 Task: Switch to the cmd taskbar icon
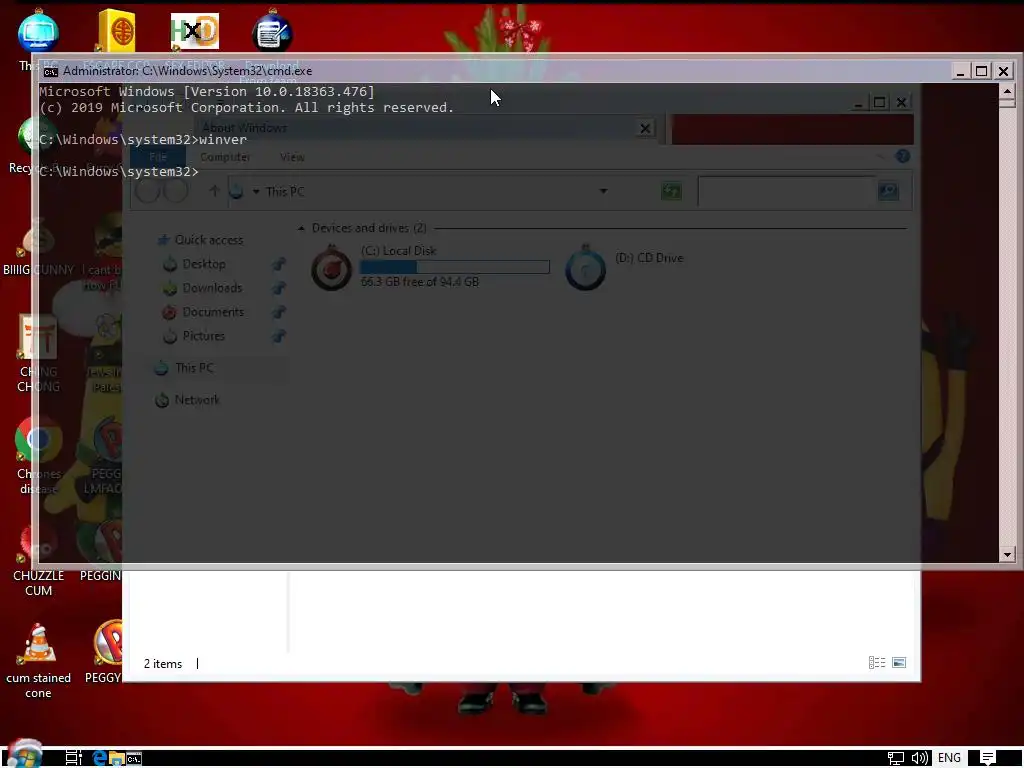pos(134,759)
